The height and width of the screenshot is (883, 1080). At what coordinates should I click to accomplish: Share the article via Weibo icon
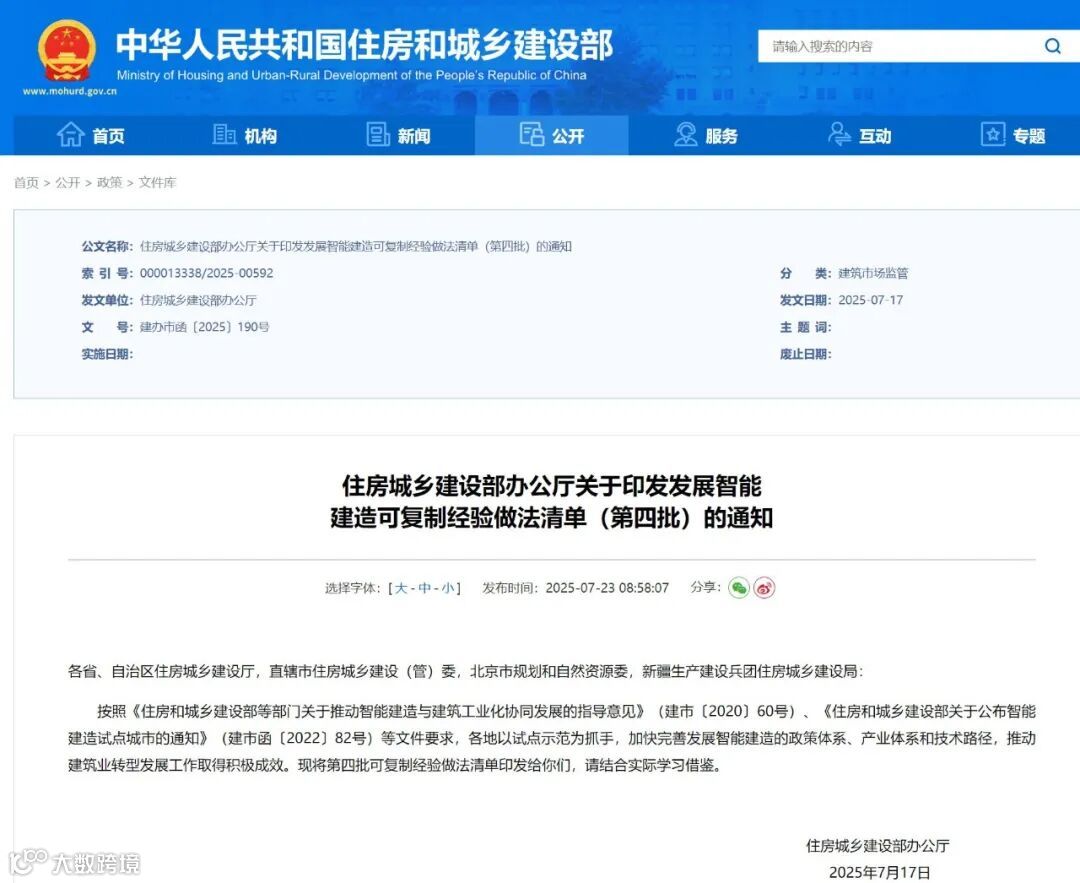765,588
